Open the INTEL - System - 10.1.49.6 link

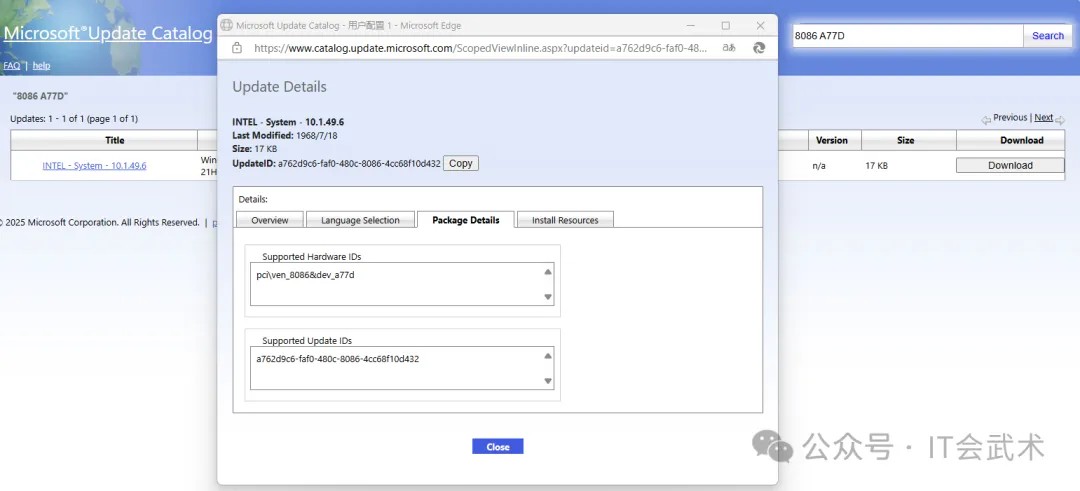[x=94, y=165]
